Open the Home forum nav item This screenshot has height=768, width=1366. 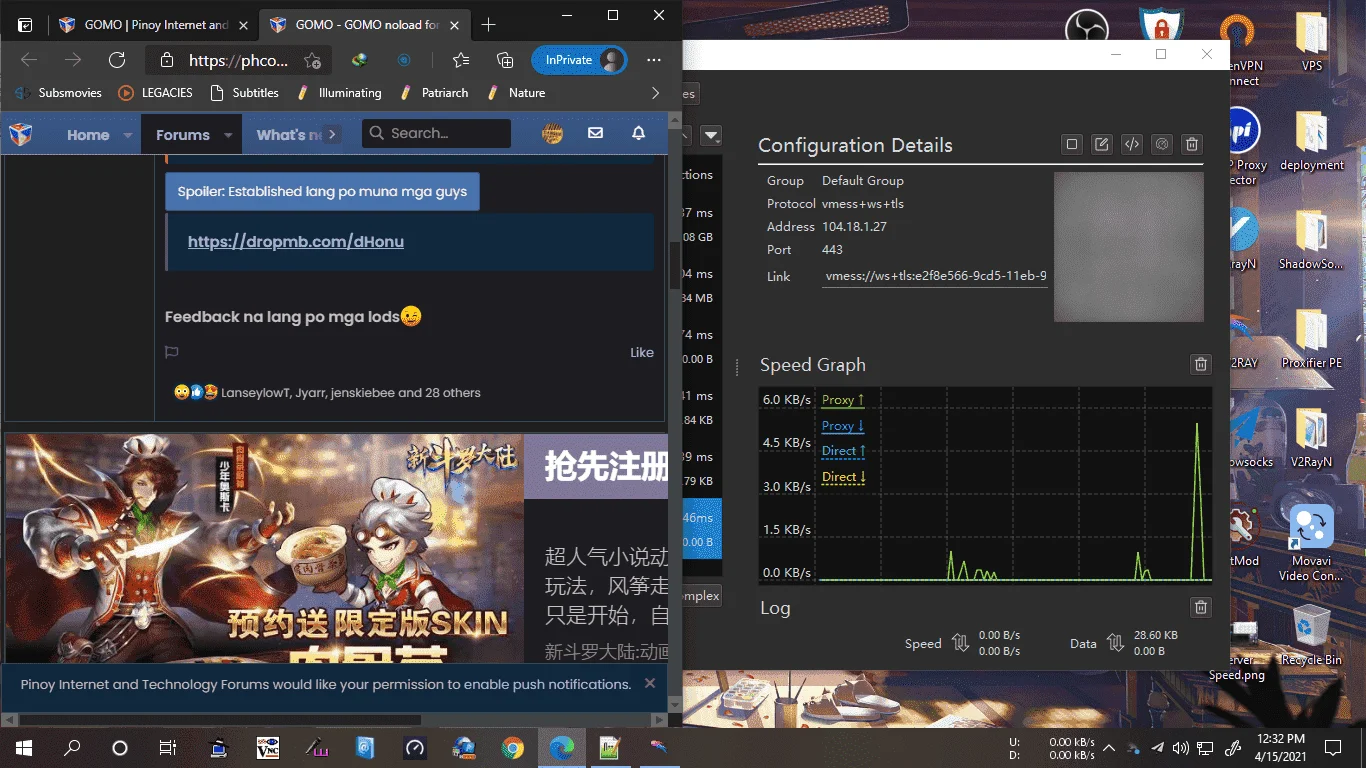tap(88, 134)
